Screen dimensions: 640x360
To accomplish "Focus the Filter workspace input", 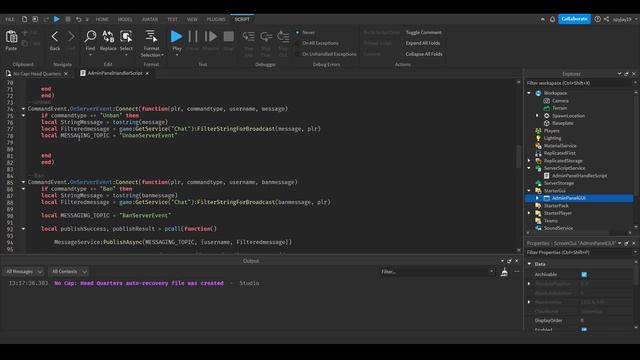I will point(578,83).
